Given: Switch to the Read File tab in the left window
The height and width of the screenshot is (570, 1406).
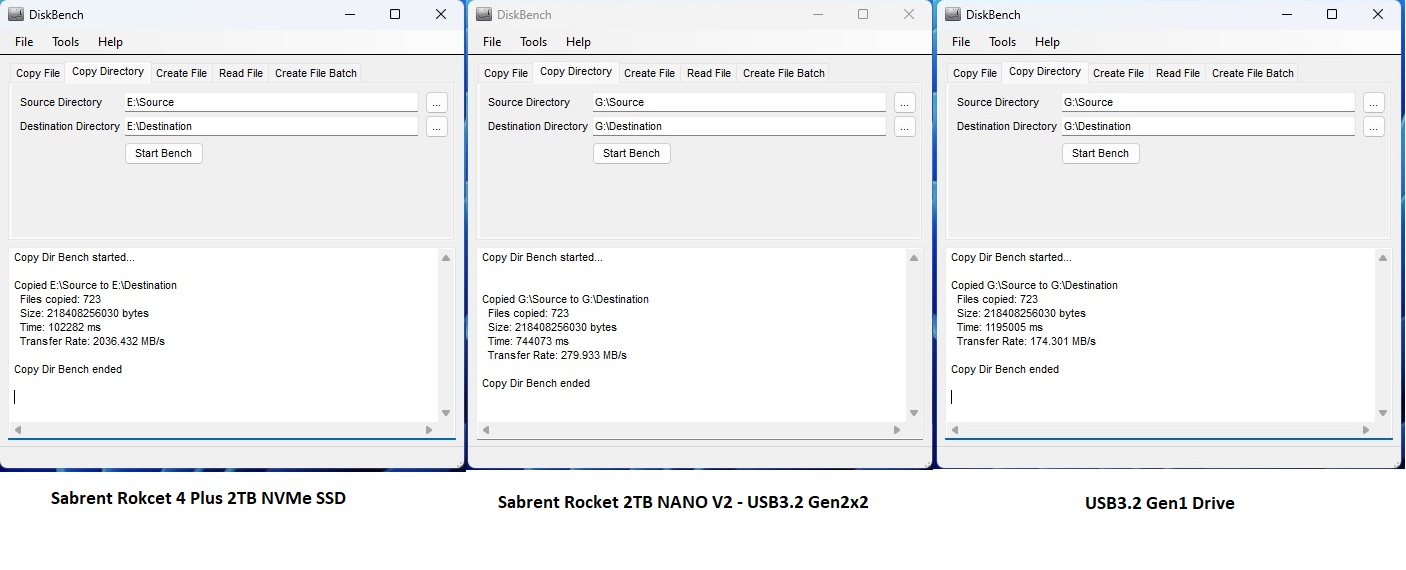Looking at the screenshot, I should pos(241,73).
